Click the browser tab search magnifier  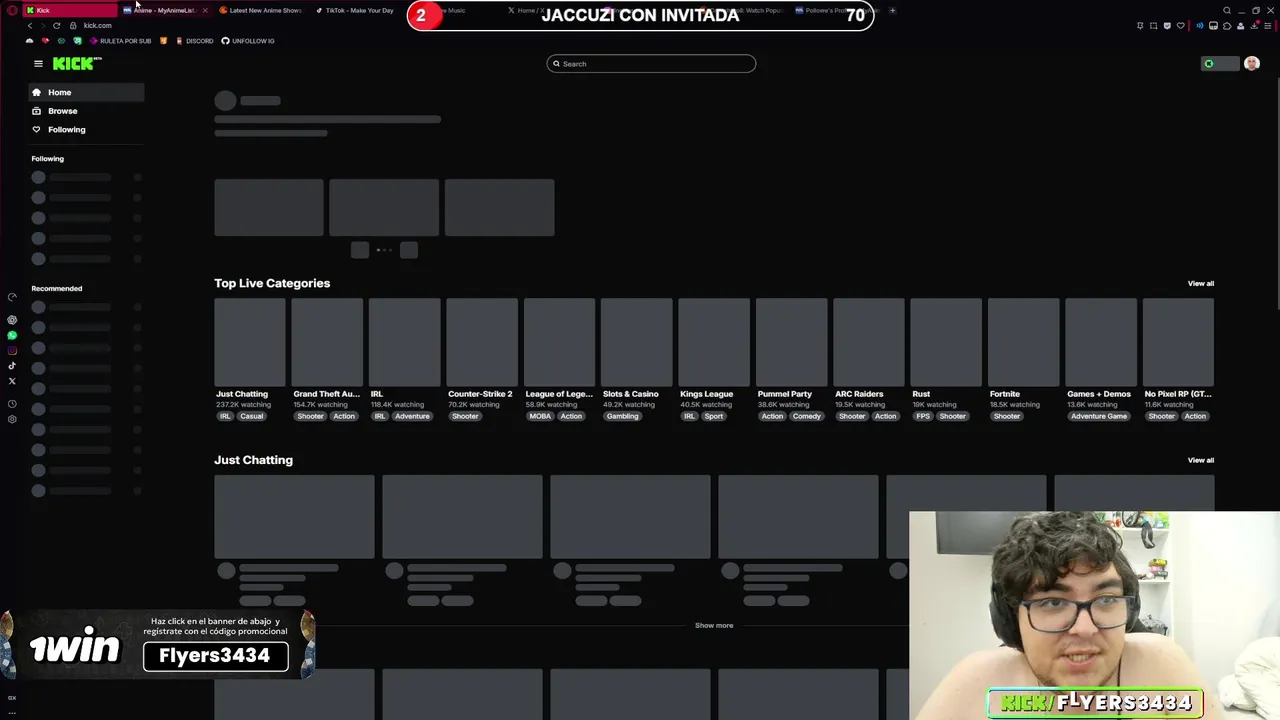click(1227, 10)
